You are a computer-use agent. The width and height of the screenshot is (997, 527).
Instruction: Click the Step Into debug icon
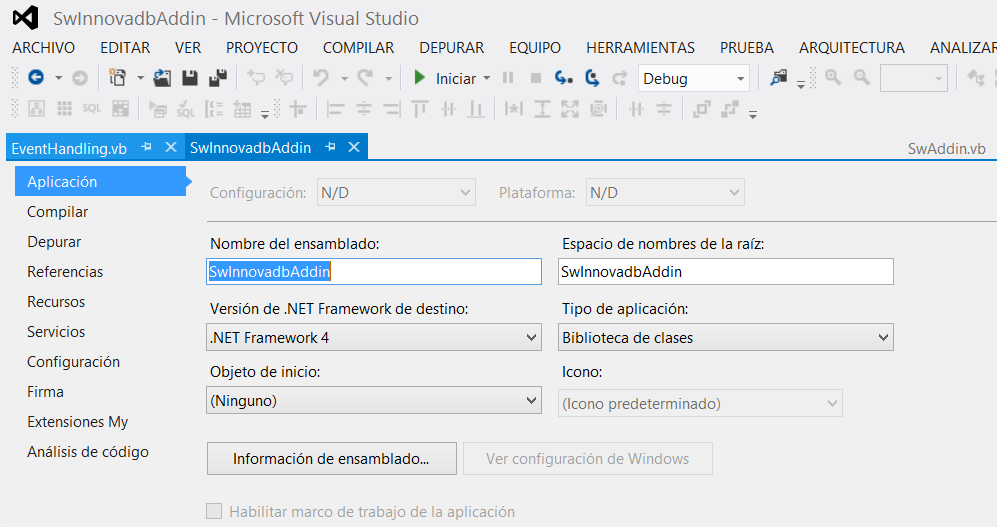tap(563, 78)
